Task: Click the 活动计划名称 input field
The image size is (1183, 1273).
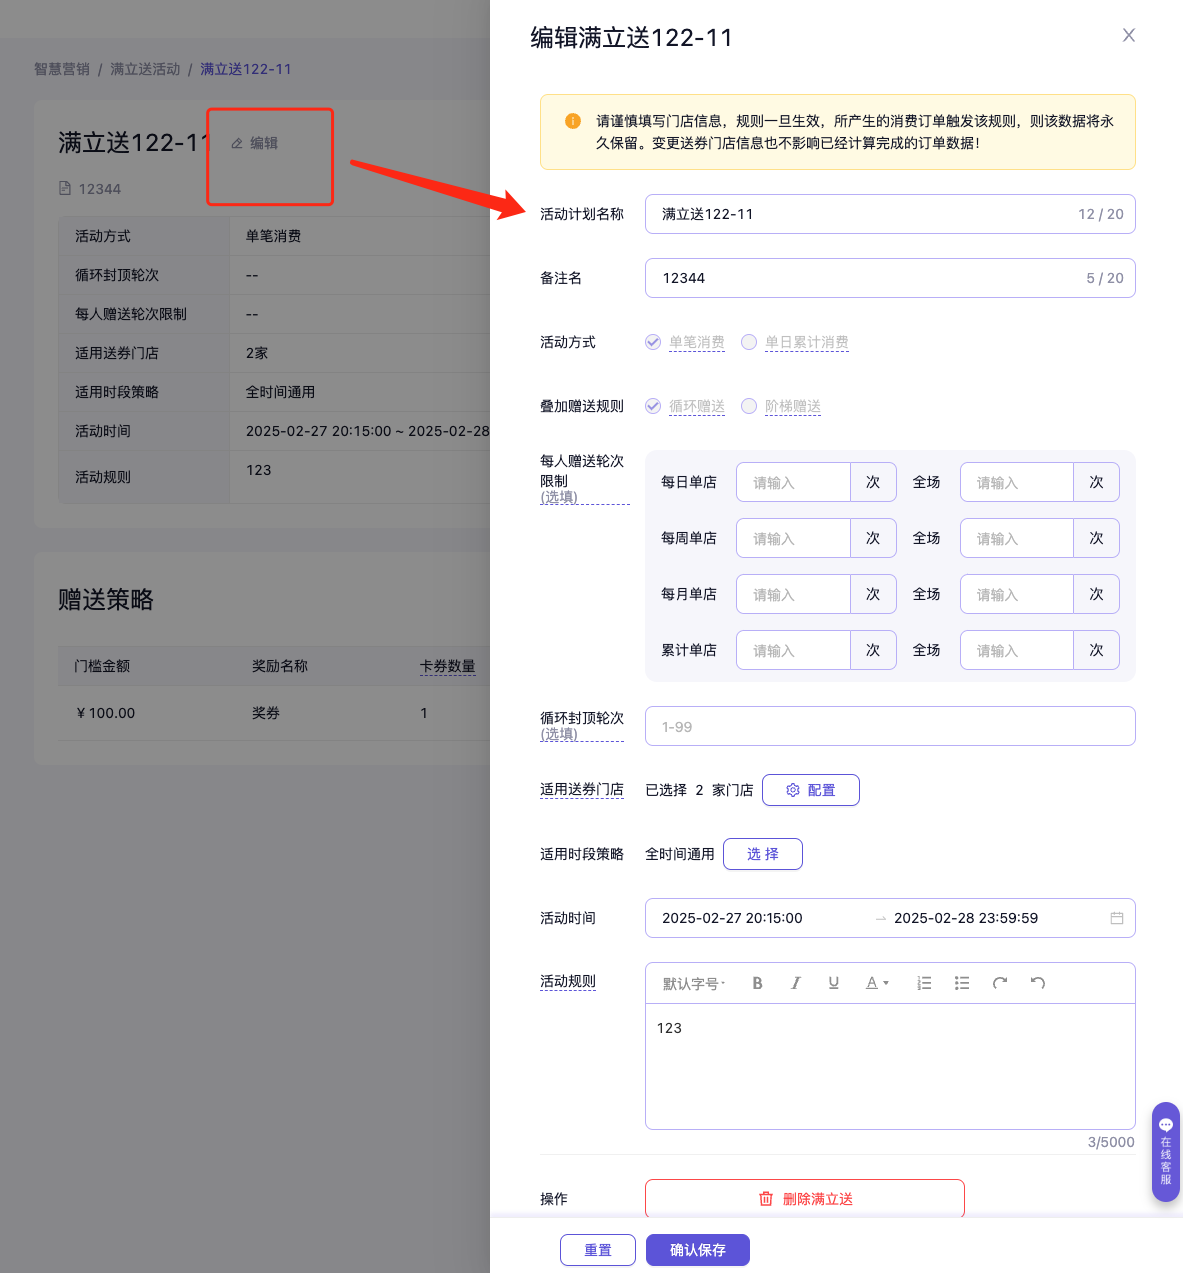Action: point(860,214)
